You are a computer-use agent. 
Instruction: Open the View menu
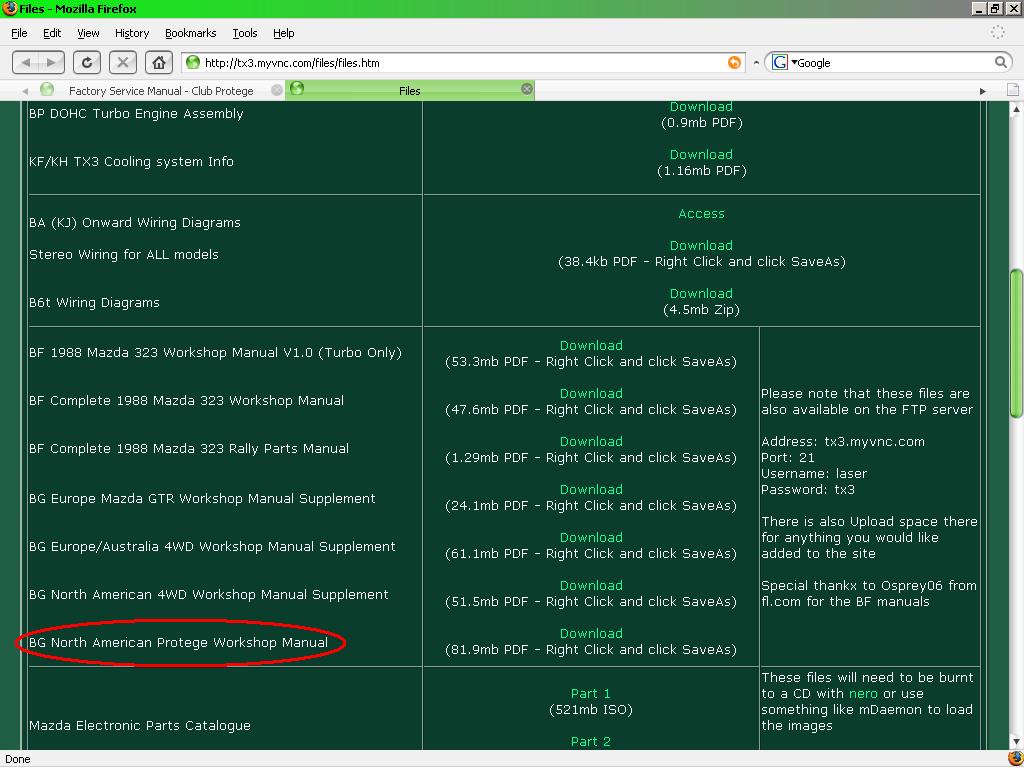(x=88, y=33)
